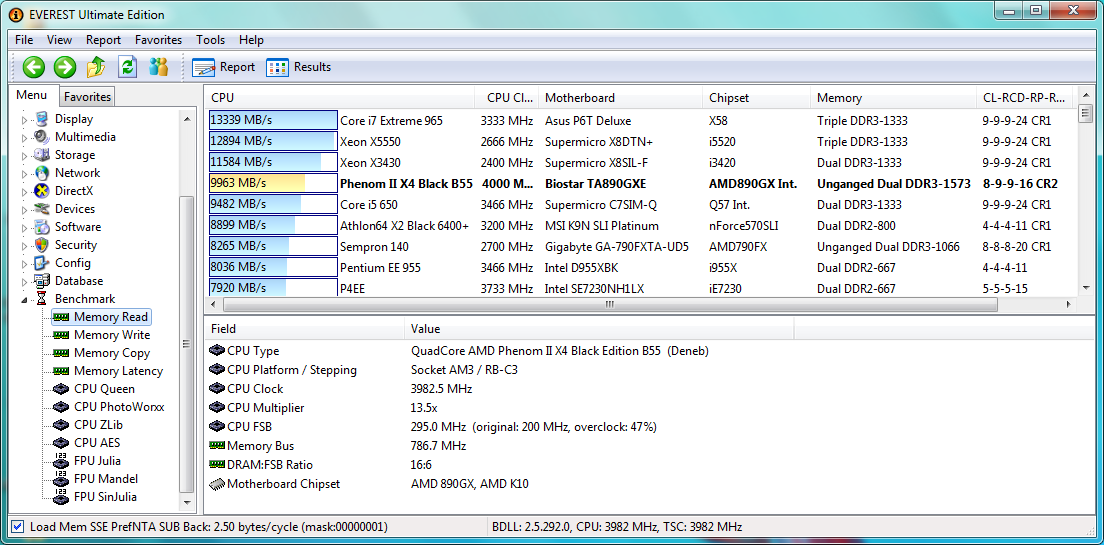Click the yellow 9963 MB/s result bar
Viewport: 1104px width, 545px height.
pos(273,184)
